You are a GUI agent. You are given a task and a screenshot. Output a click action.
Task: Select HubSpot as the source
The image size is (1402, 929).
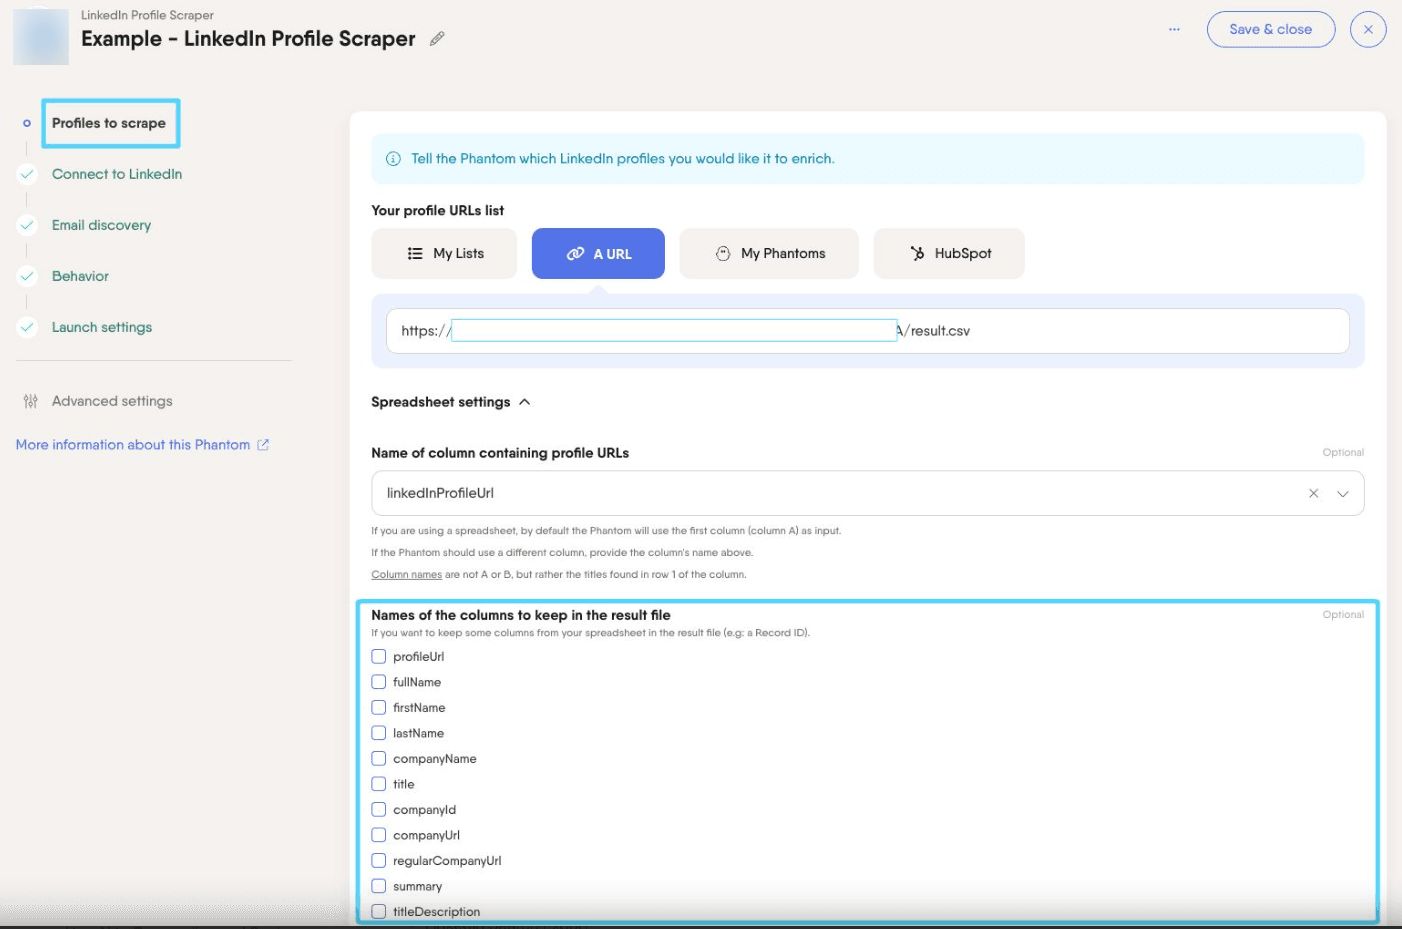[x=949, y=253]
